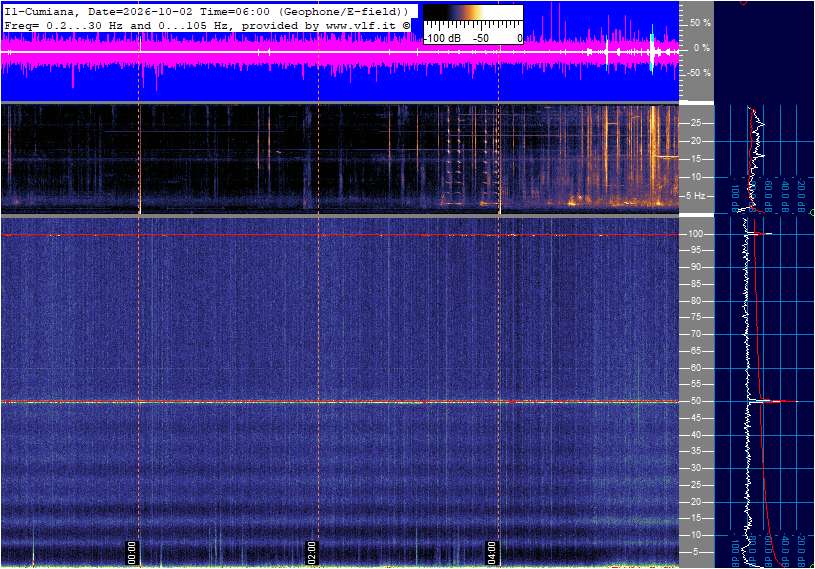Click the 70 label on E-field frequency scale
The width and height of the screenshot is (815, 569).
[x=695, y=334]
